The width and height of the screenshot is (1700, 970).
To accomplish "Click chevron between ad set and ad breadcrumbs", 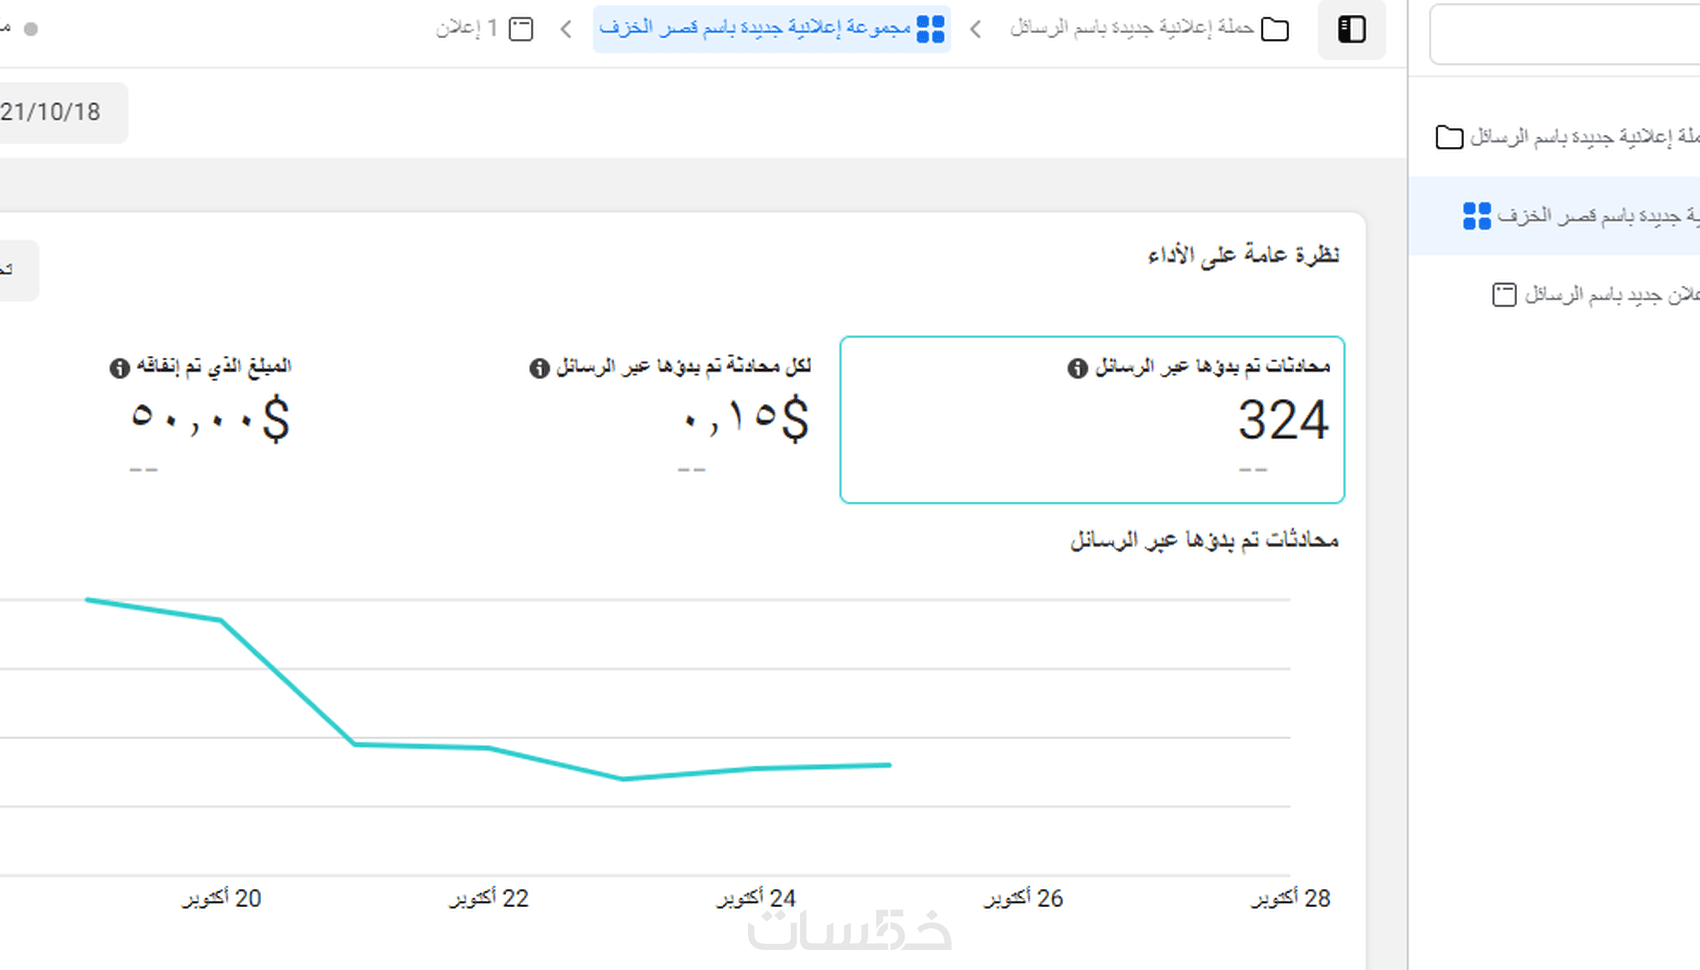I will [x=566, y=30].
